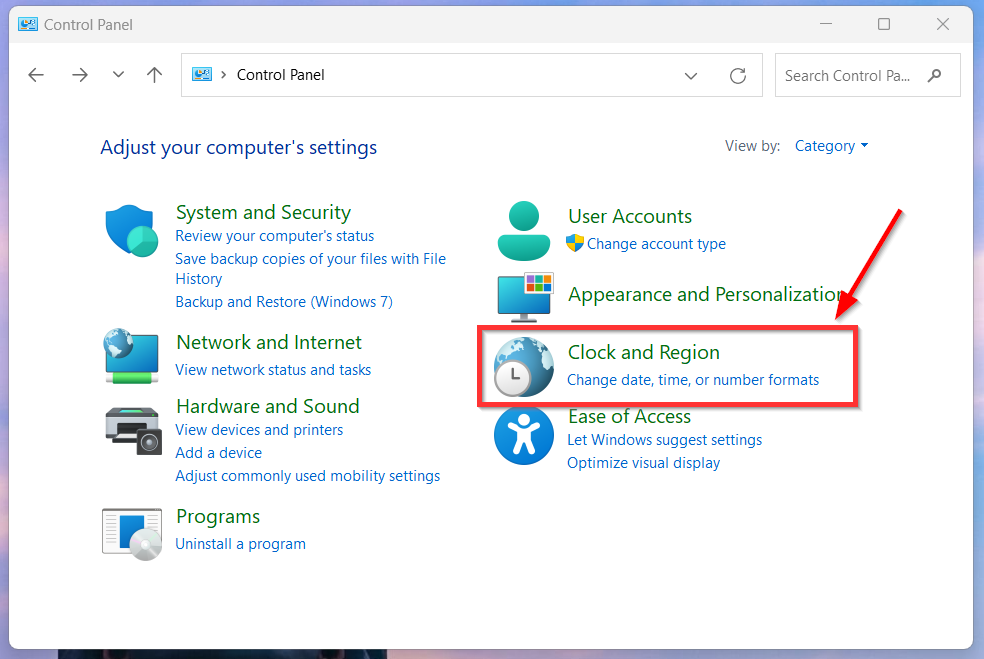Screen dimensions: 984x659
Task: Click the Appearance and Personalization monitor icon
Action: point(525,297)
